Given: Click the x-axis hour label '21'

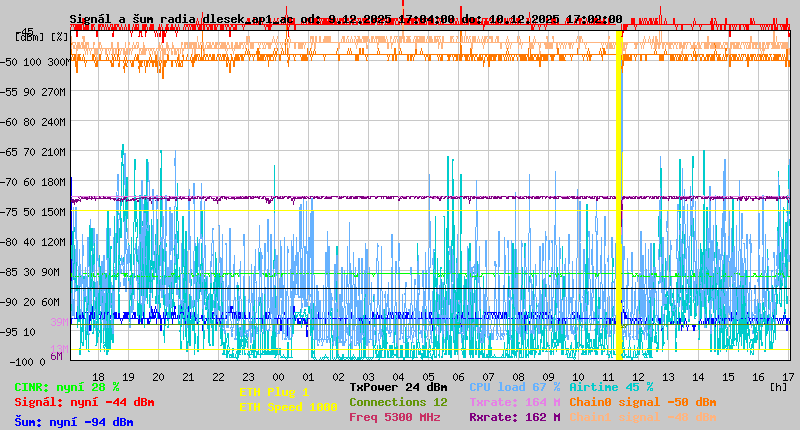Looking at the screenshot, I should 188,377.
